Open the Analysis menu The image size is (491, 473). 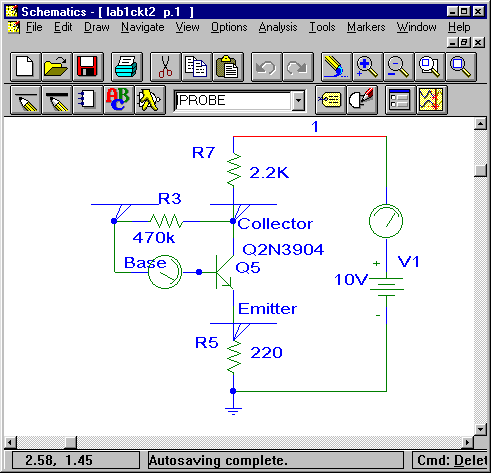click(278, 27)
